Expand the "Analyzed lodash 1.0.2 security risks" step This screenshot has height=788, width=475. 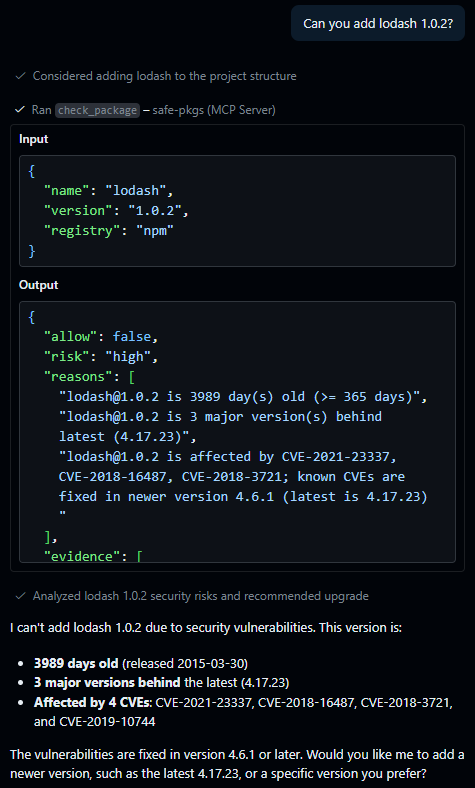pos(201,596)
